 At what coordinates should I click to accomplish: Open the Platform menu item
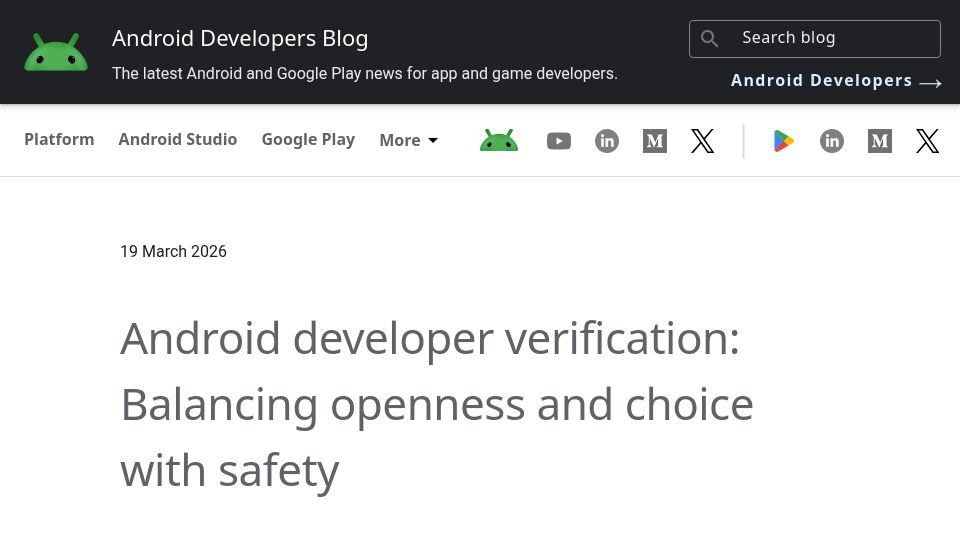click(x=59, y=140)
